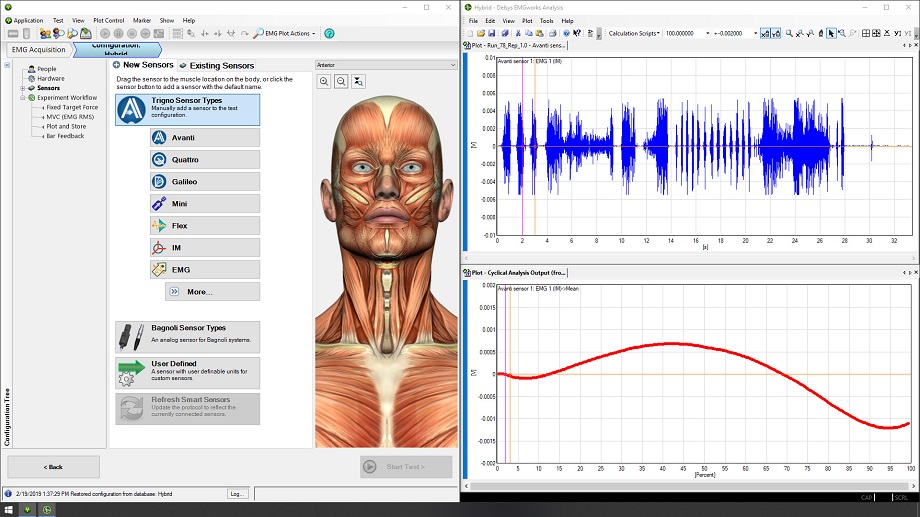This screenshot has height=517, width=920.
Task: Click the help question mark icon
Action: (x=329, y=33)
